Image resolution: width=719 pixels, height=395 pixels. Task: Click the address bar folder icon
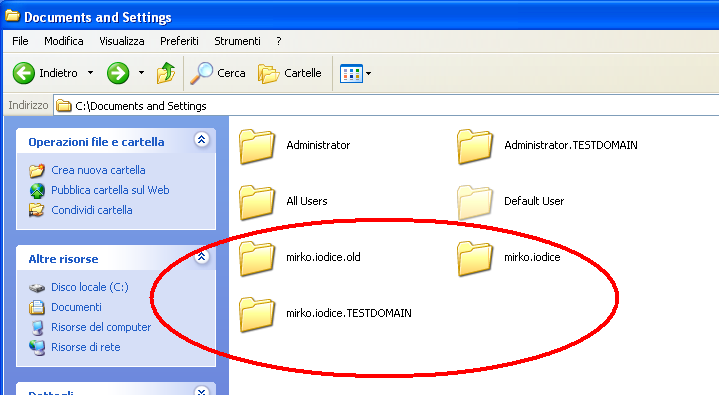coord(64,106)
